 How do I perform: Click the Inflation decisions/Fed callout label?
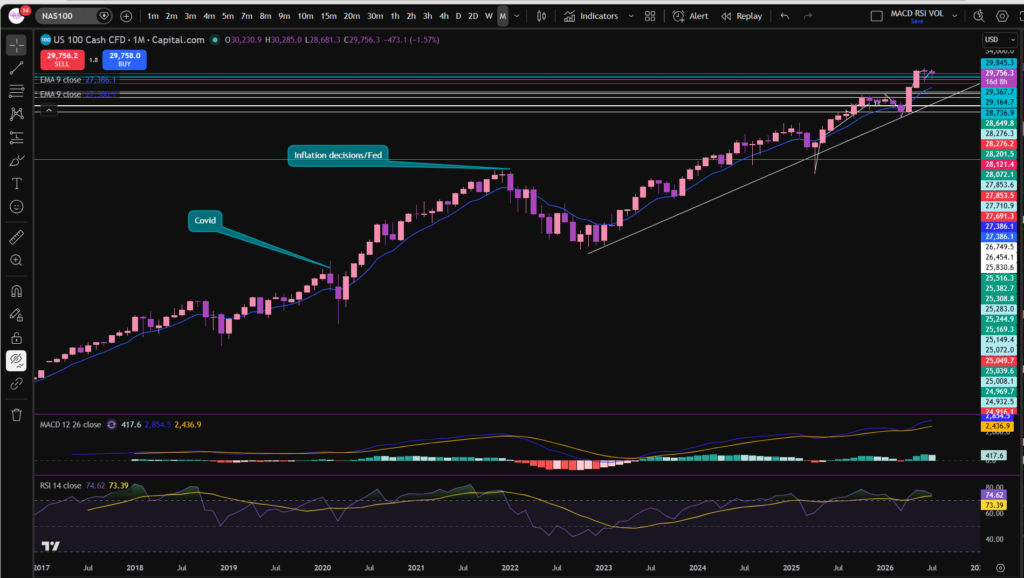click(x=338, y=155)
